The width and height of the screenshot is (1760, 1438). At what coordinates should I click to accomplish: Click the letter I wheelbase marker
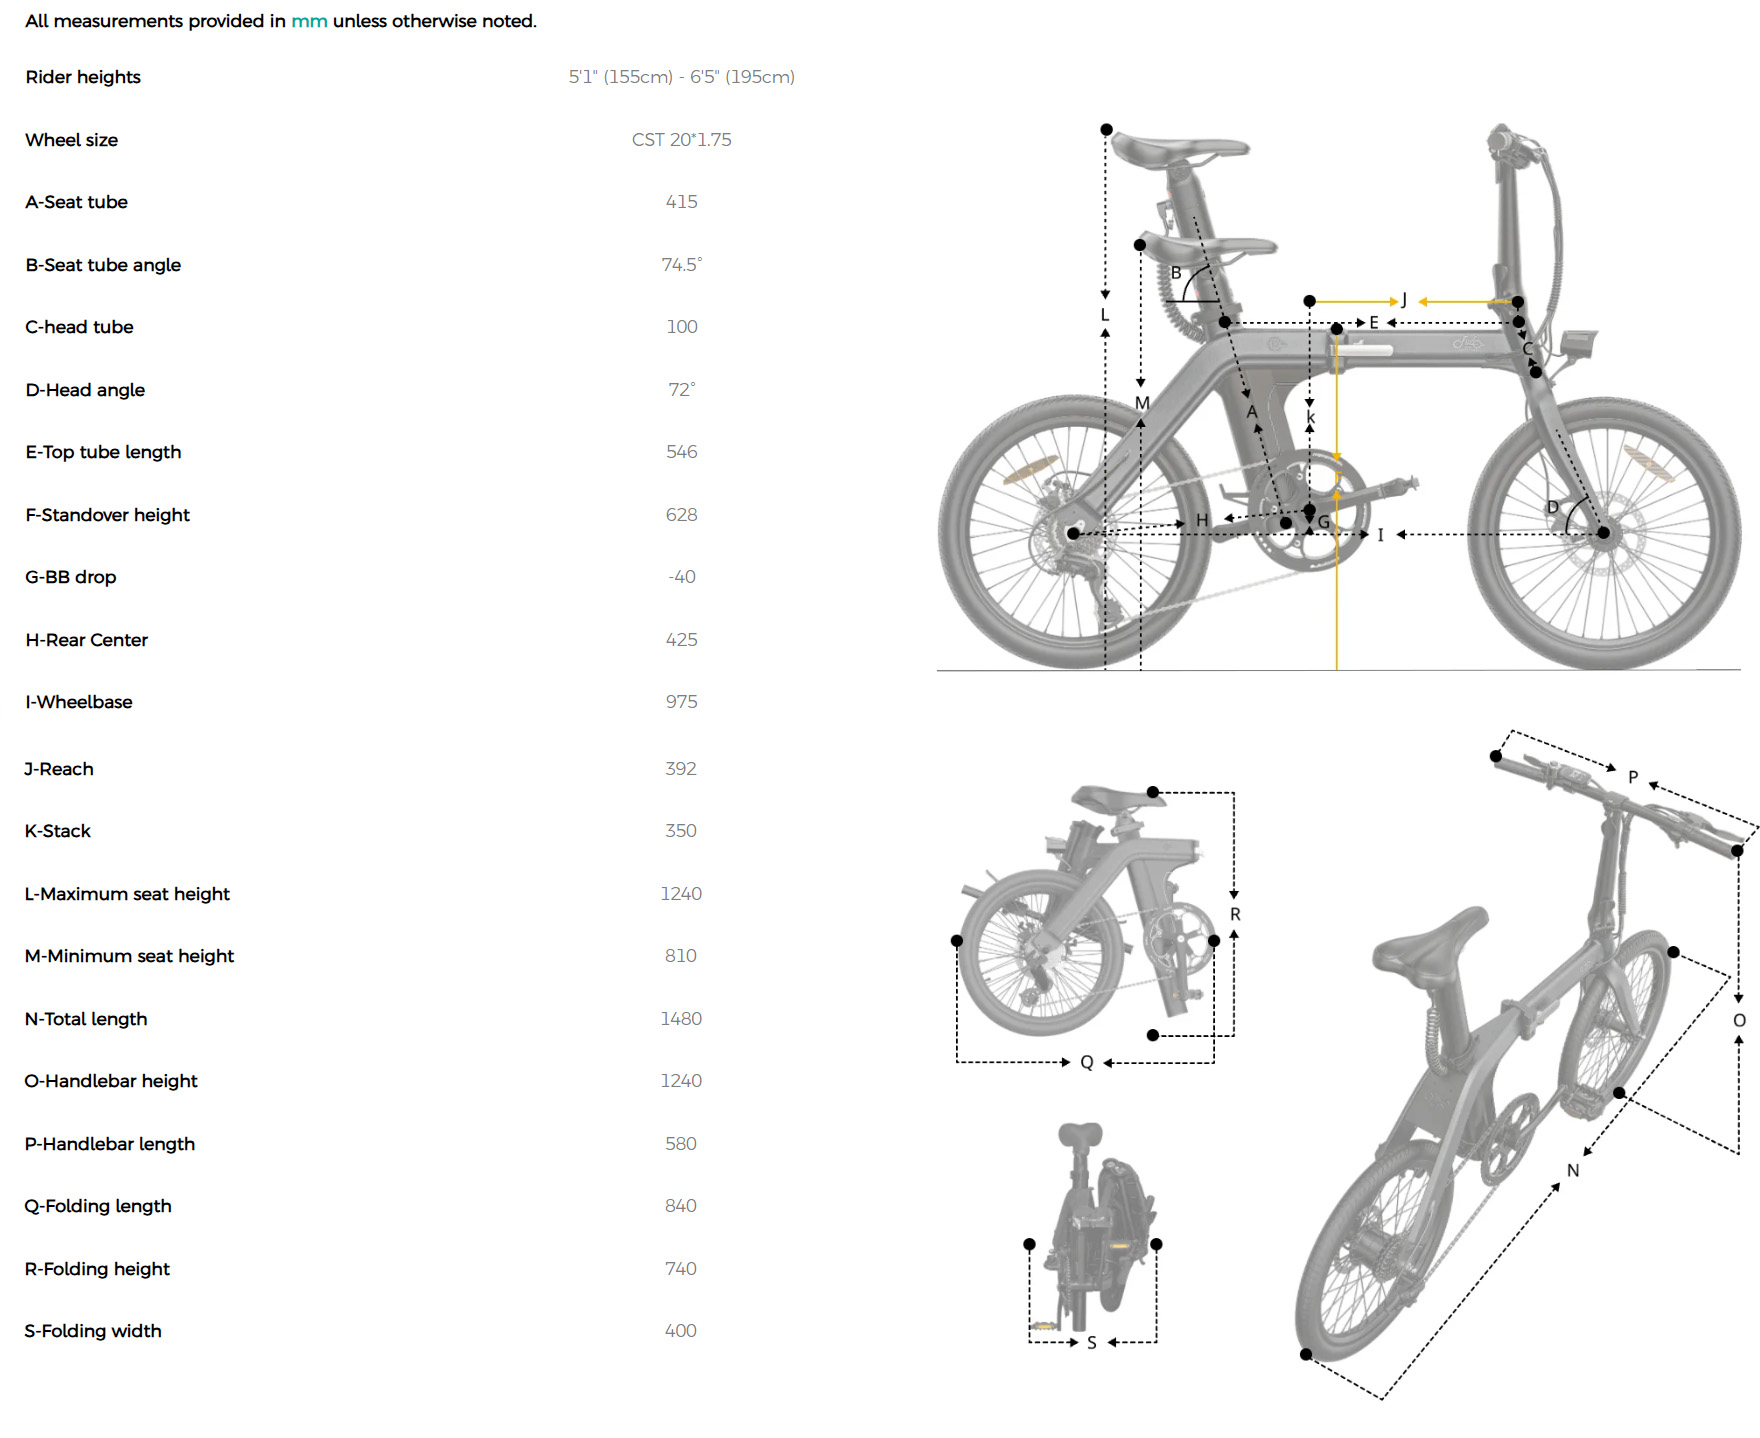click(1381, 535)
